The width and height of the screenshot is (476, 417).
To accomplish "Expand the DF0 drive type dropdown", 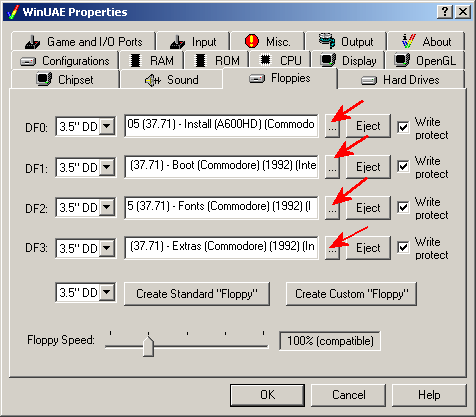I will point(107,126).
